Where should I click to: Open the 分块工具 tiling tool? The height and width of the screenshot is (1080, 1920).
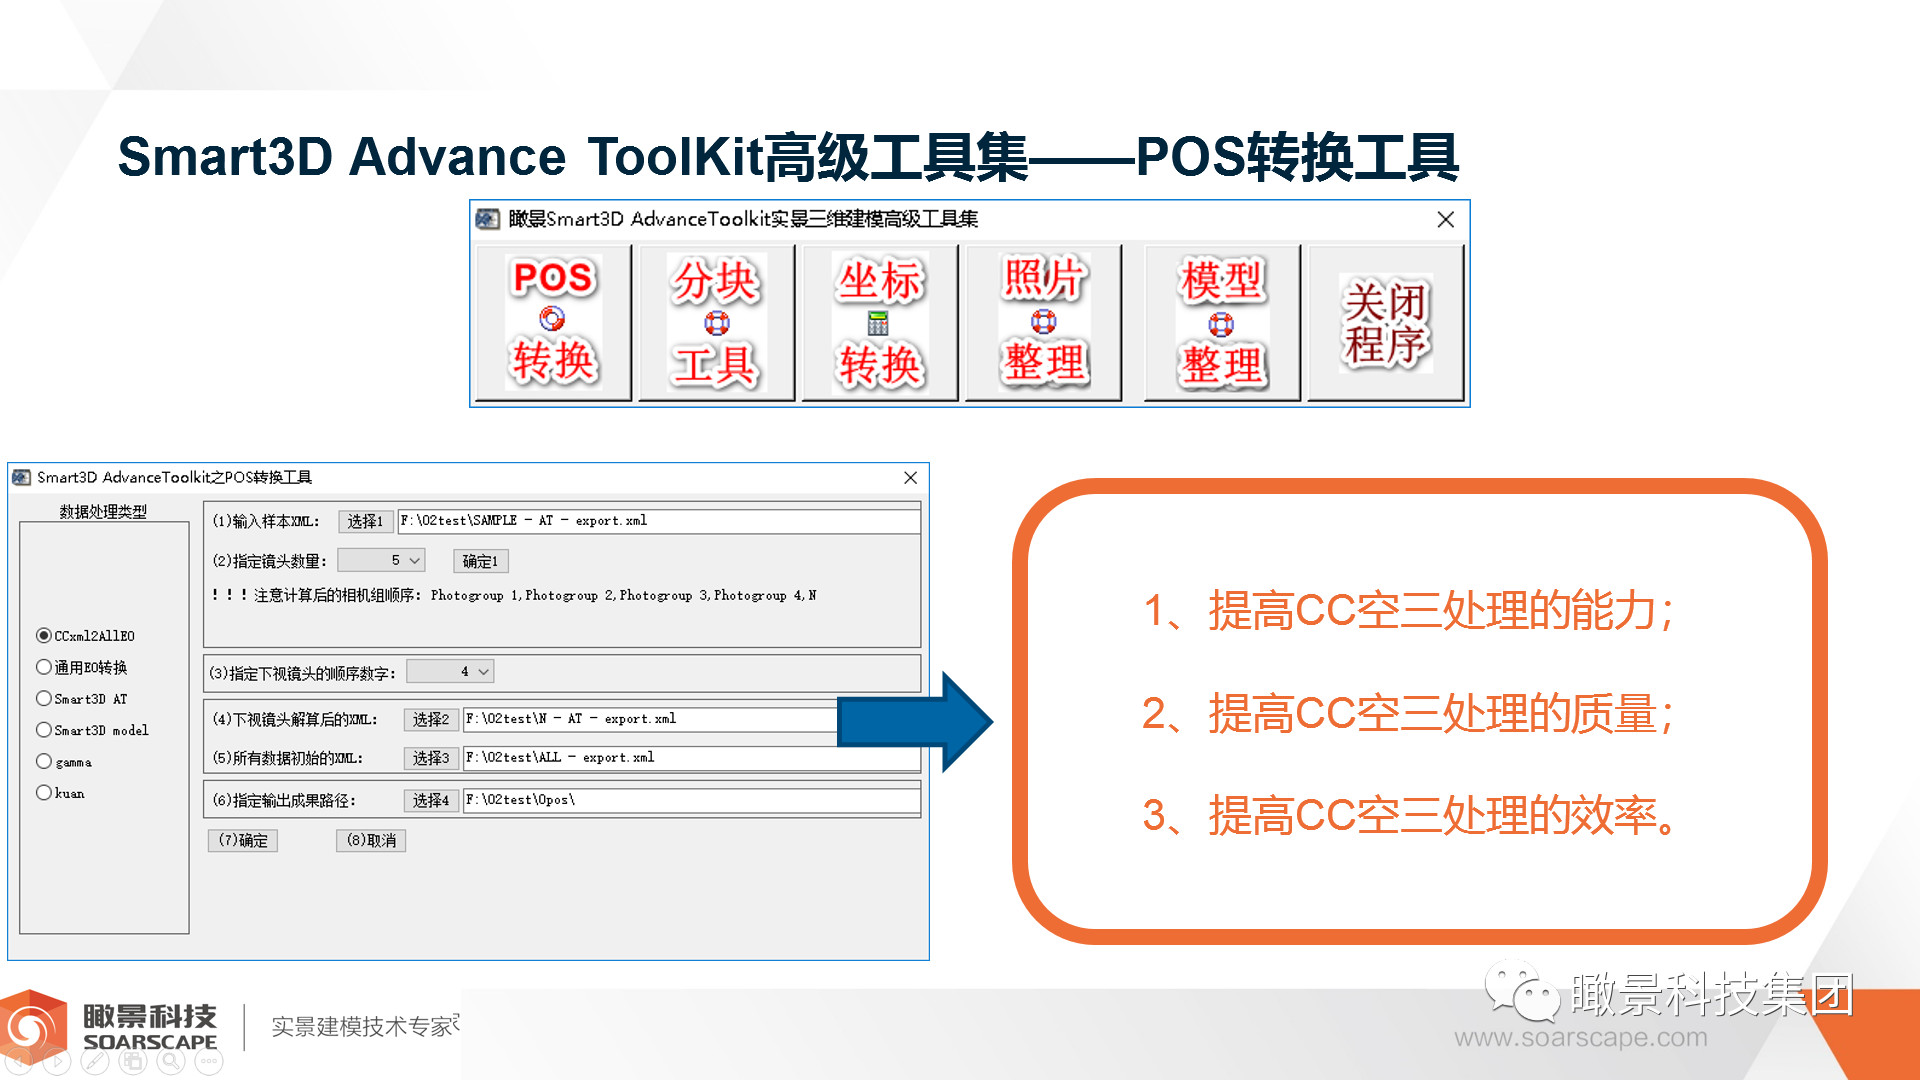coord(716,322)
